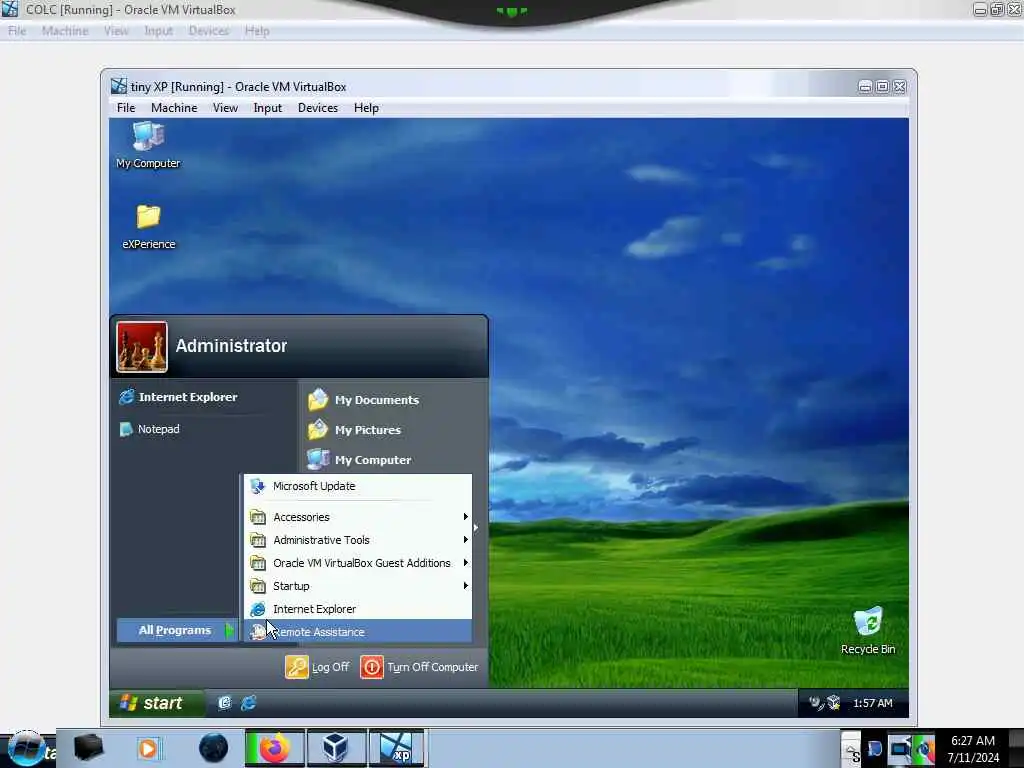The width and height of the screenshot is (1024, 768).
Task: Open View menu in tiny XP window
Action: click(x=225, y=108)
